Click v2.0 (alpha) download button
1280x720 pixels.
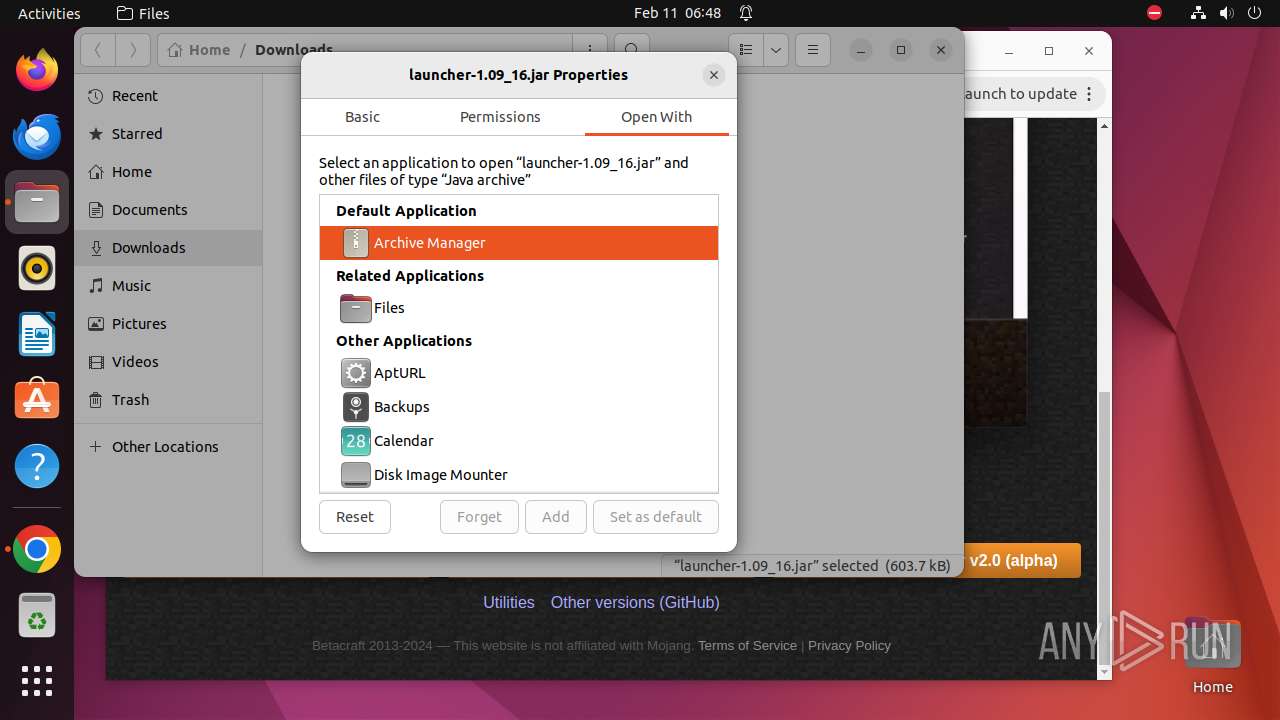pos(1022,560)
